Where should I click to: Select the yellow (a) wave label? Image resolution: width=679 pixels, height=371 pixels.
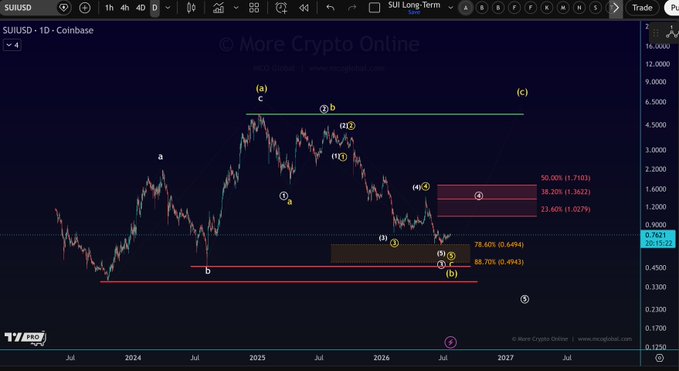tap(261, 88)
